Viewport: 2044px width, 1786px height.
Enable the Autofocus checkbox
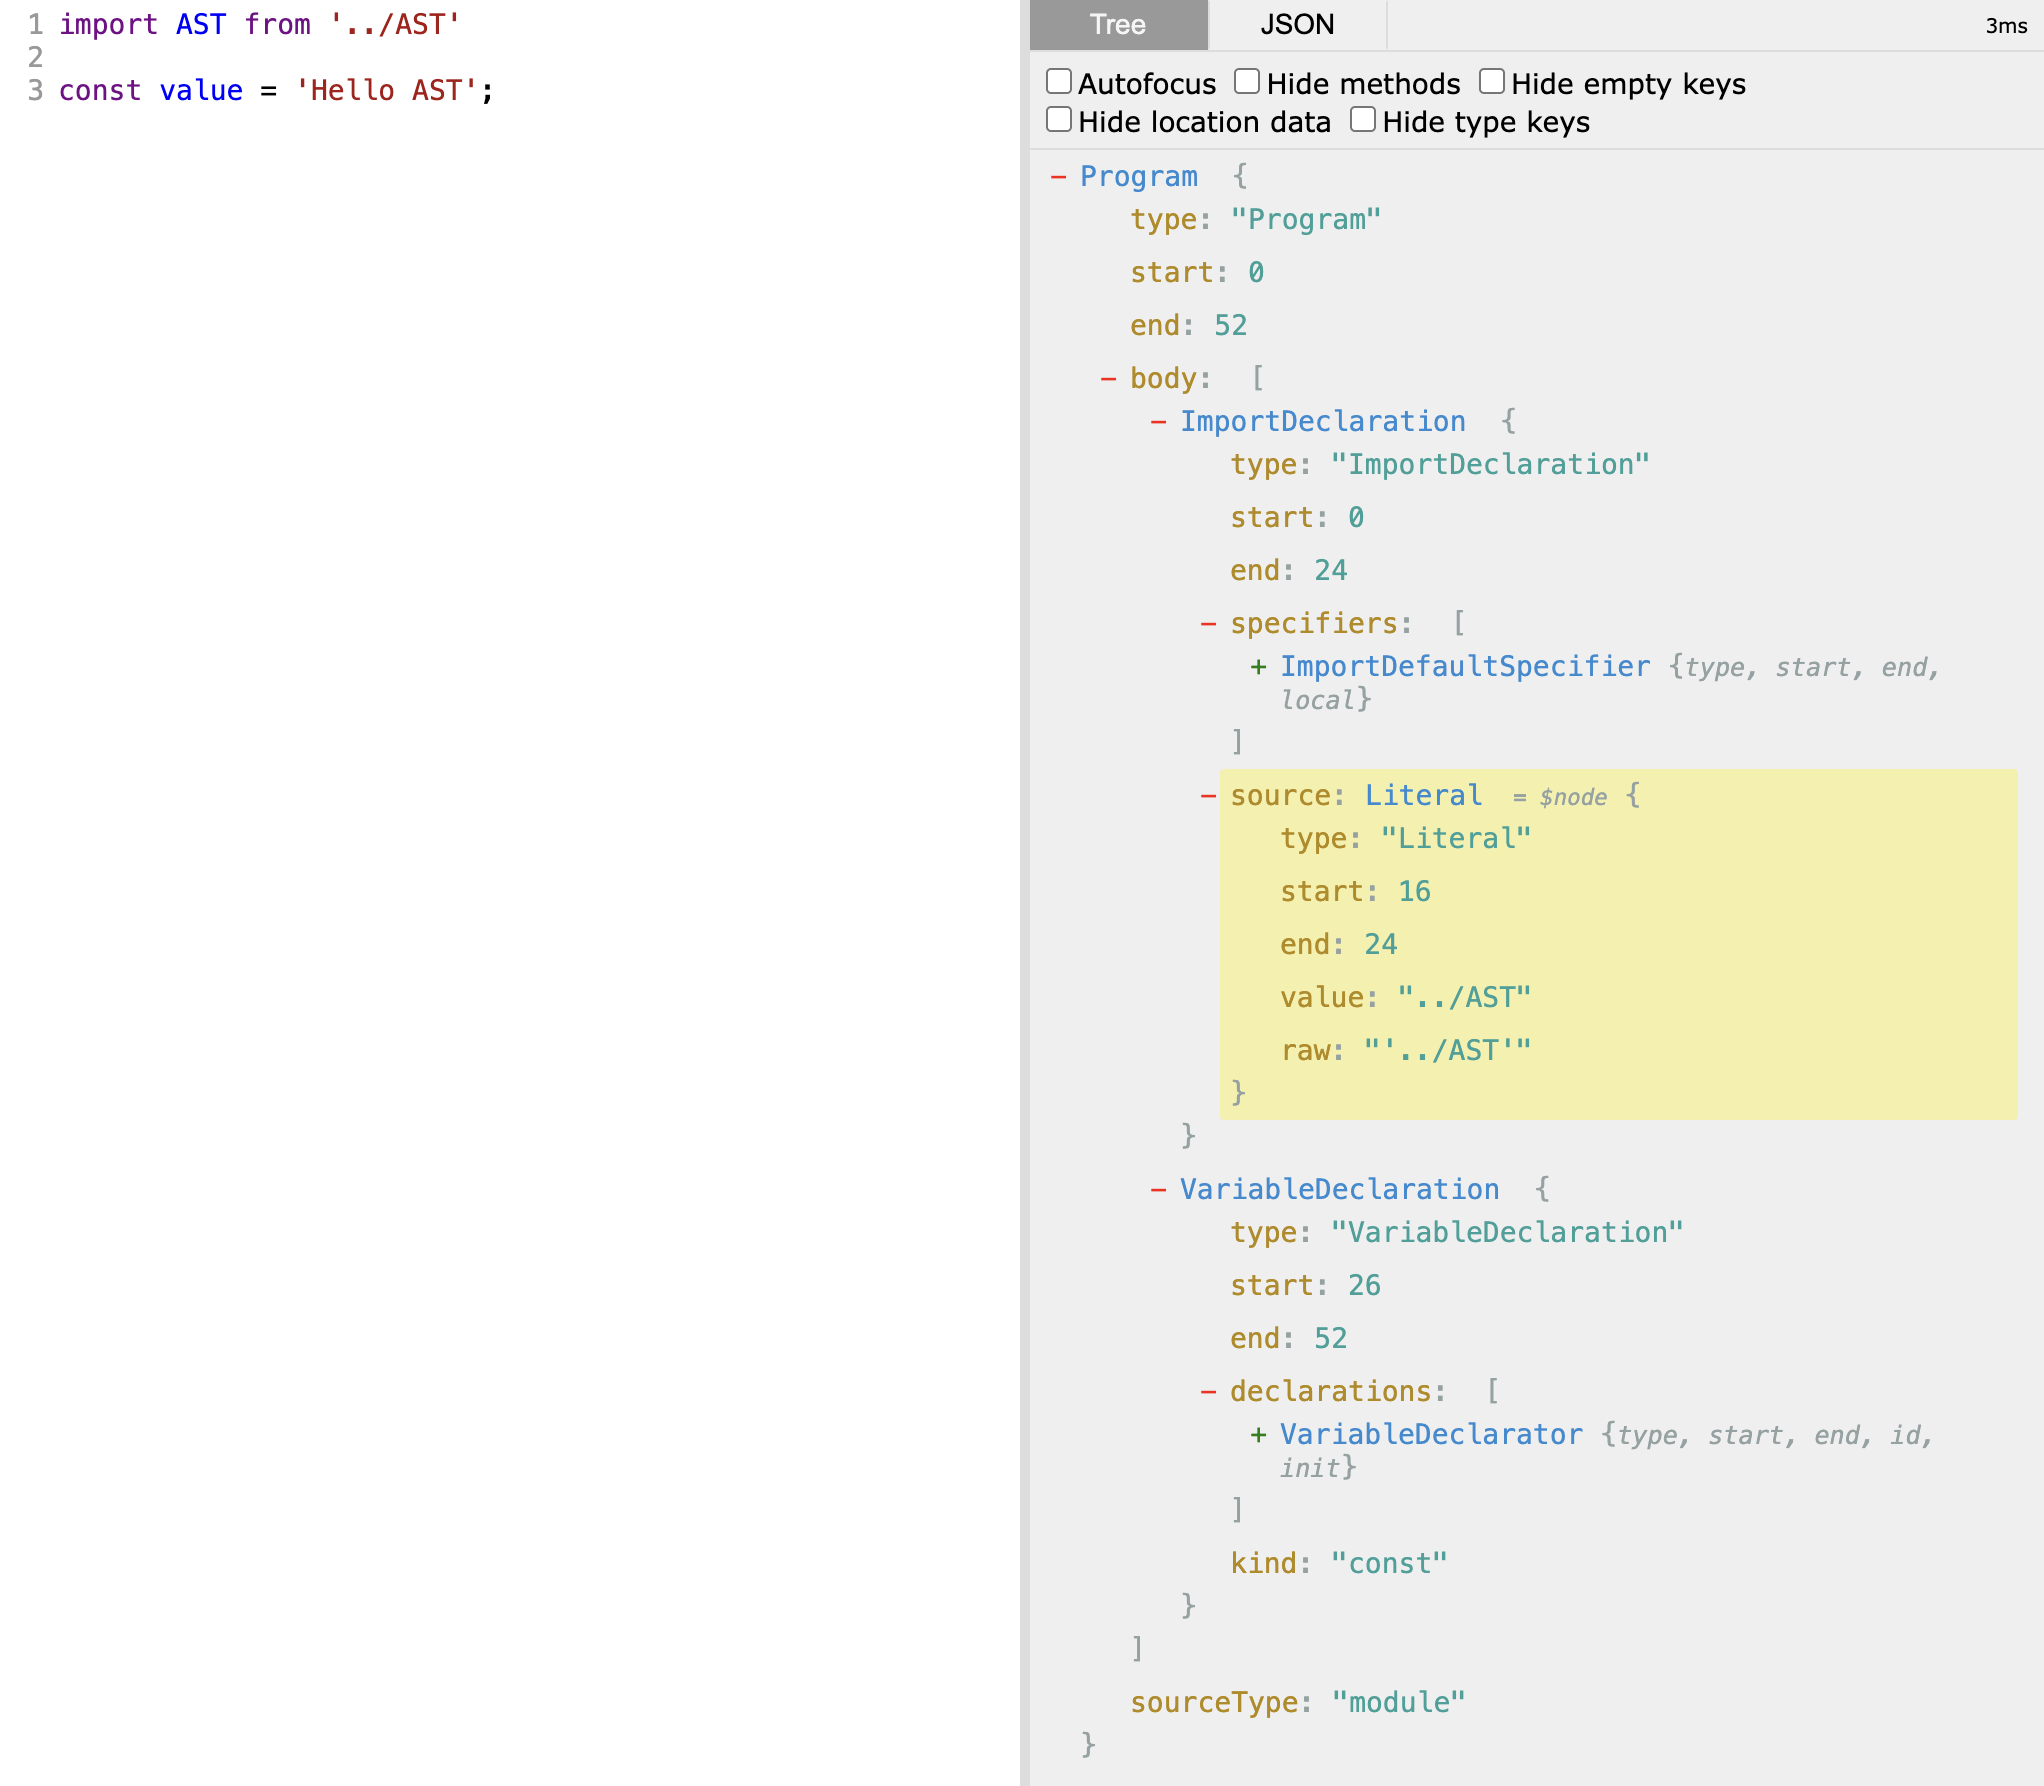(x=1059, y=82)
